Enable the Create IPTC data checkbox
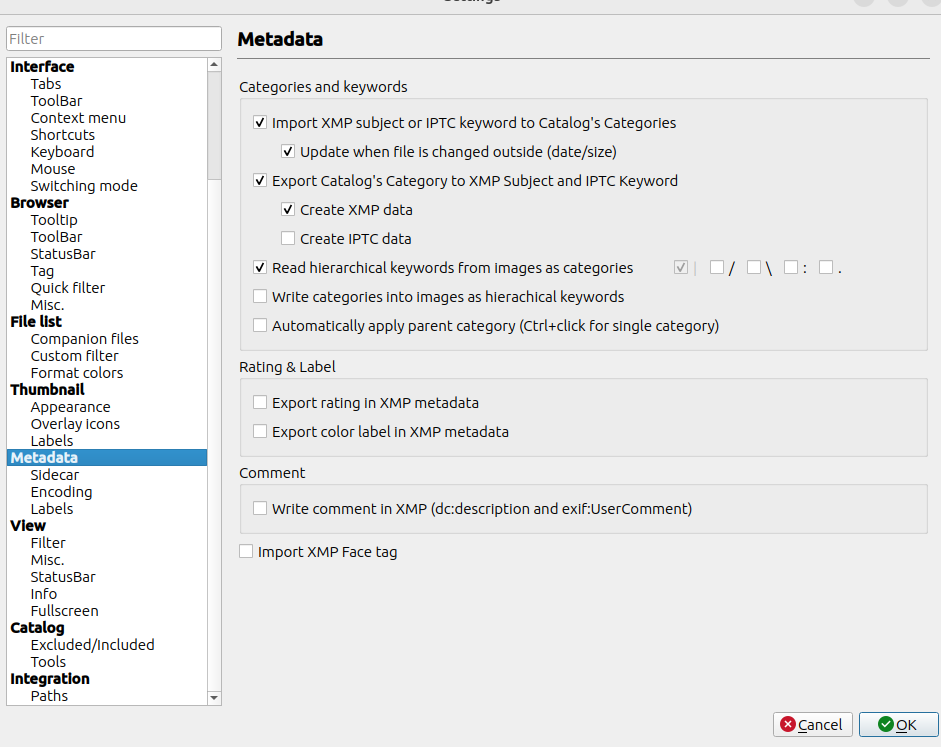 [x=288, y=239]
